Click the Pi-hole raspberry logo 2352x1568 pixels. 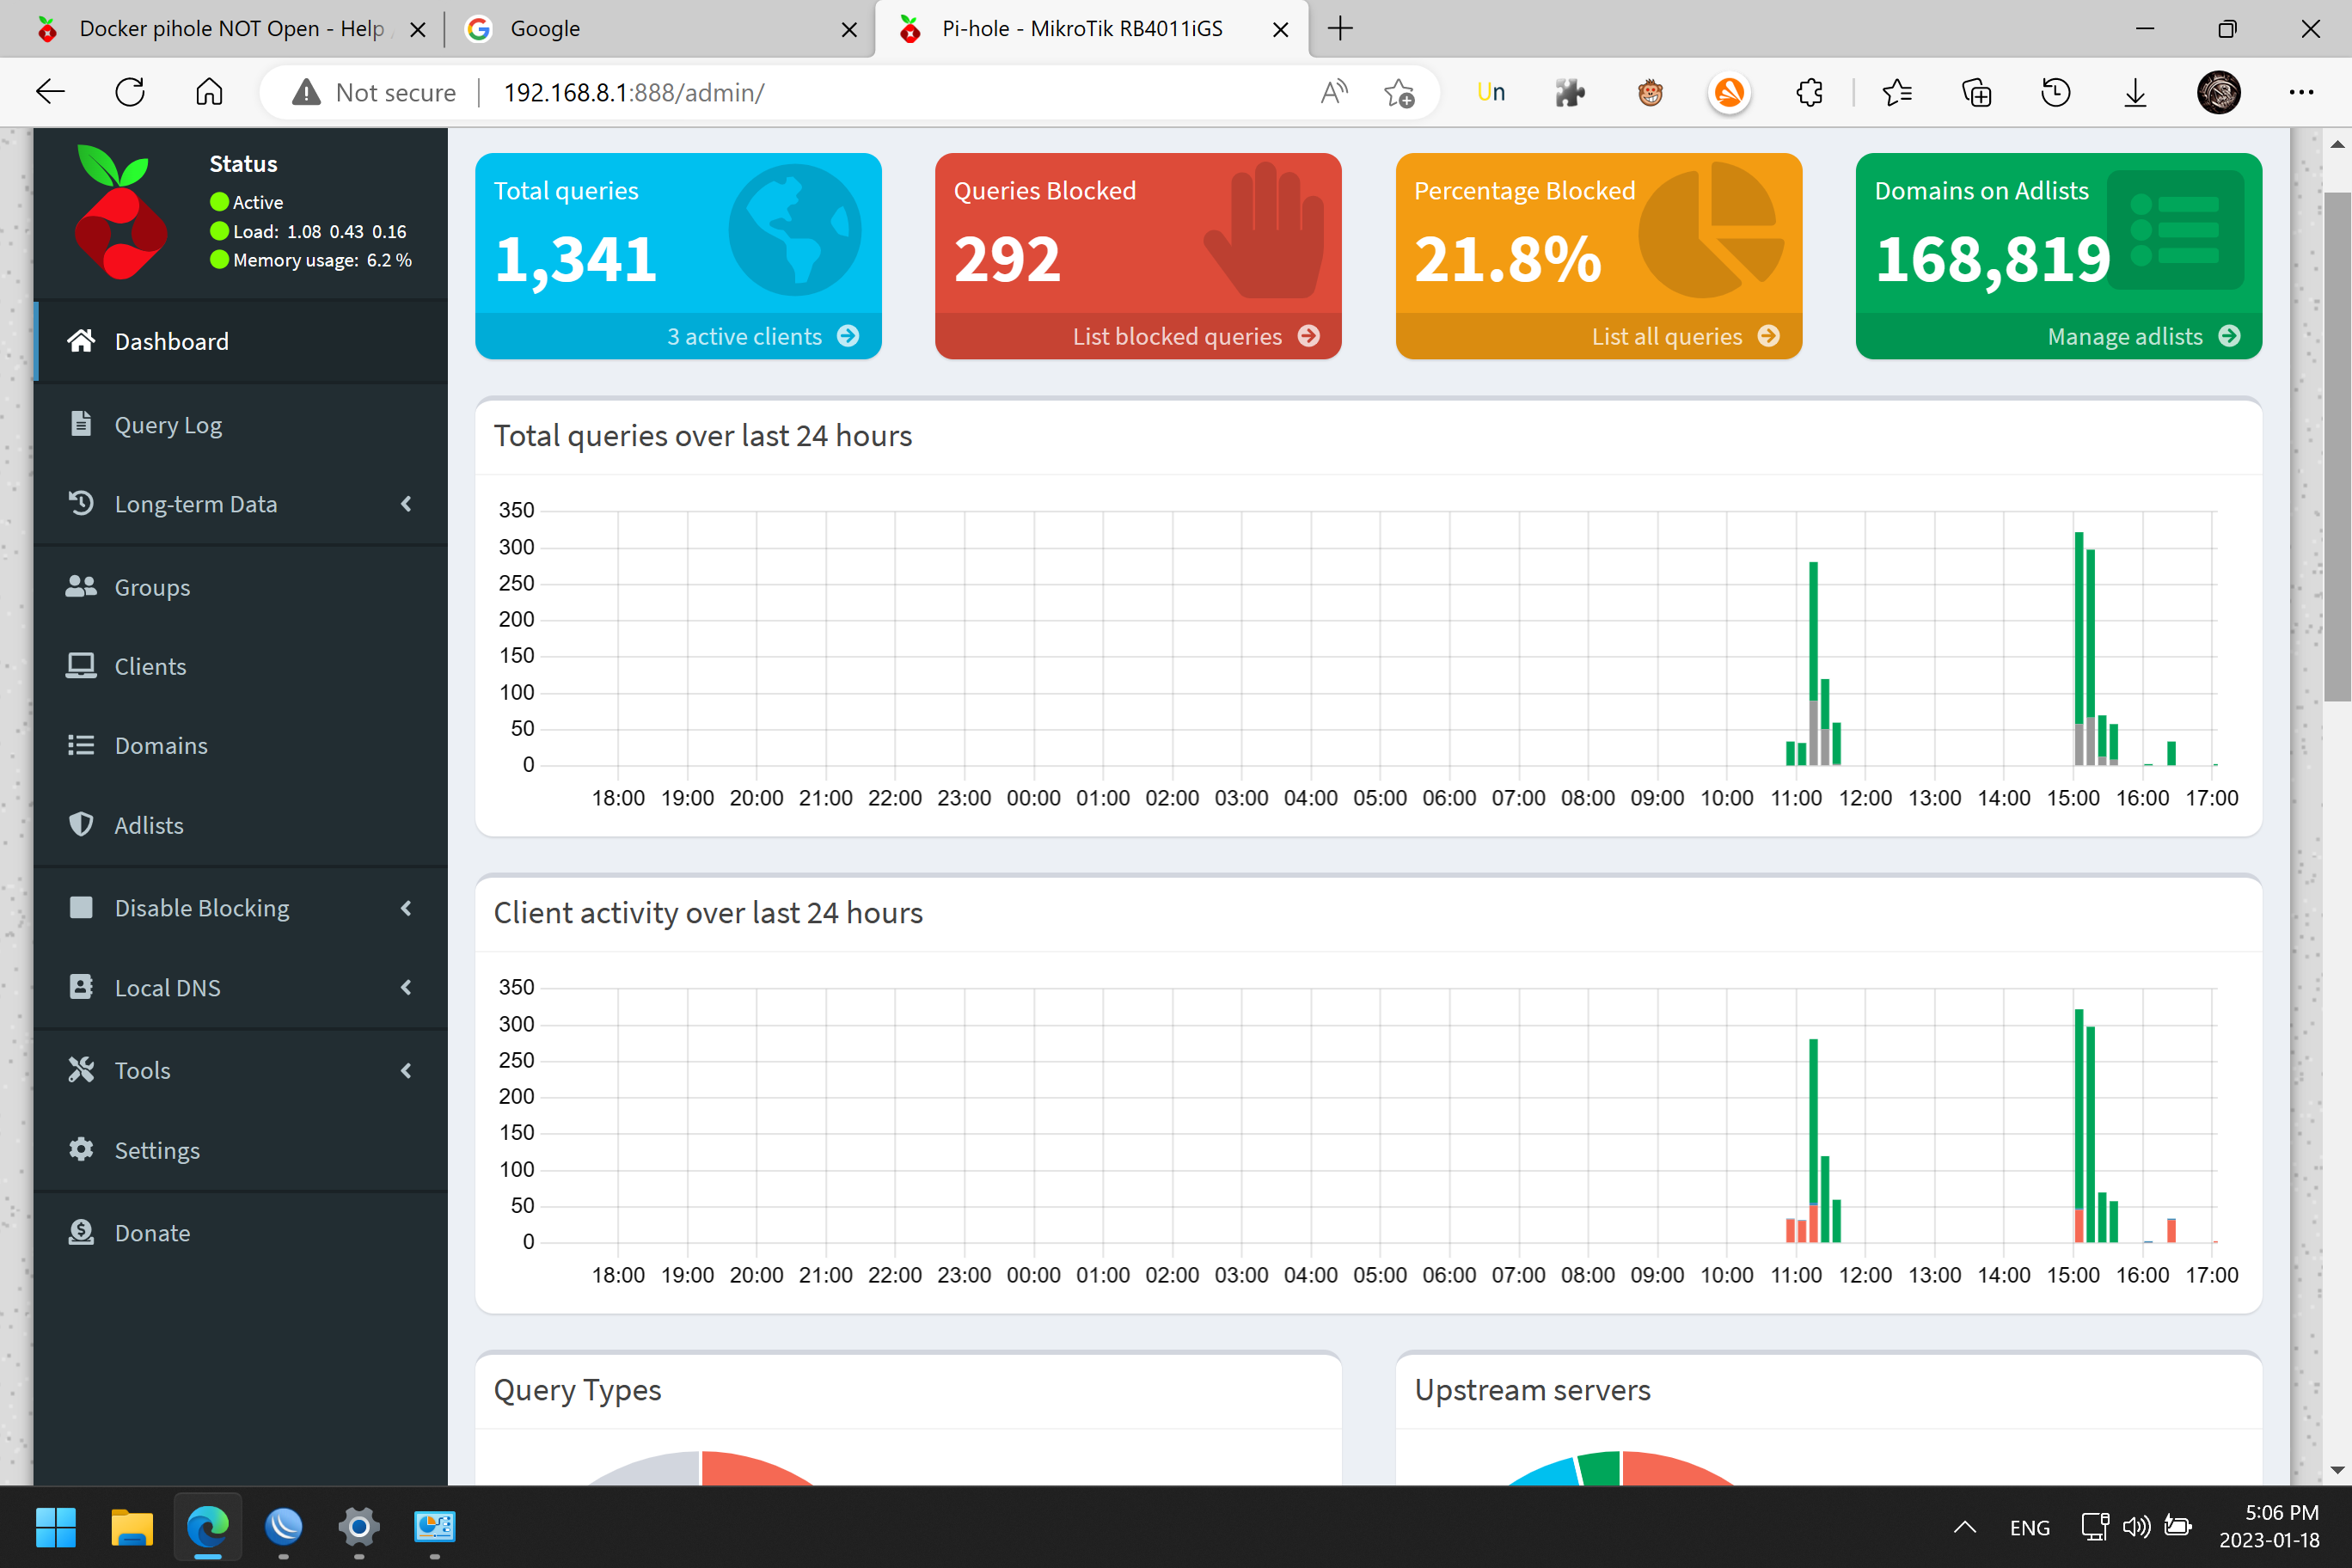(x=120, y=210)
